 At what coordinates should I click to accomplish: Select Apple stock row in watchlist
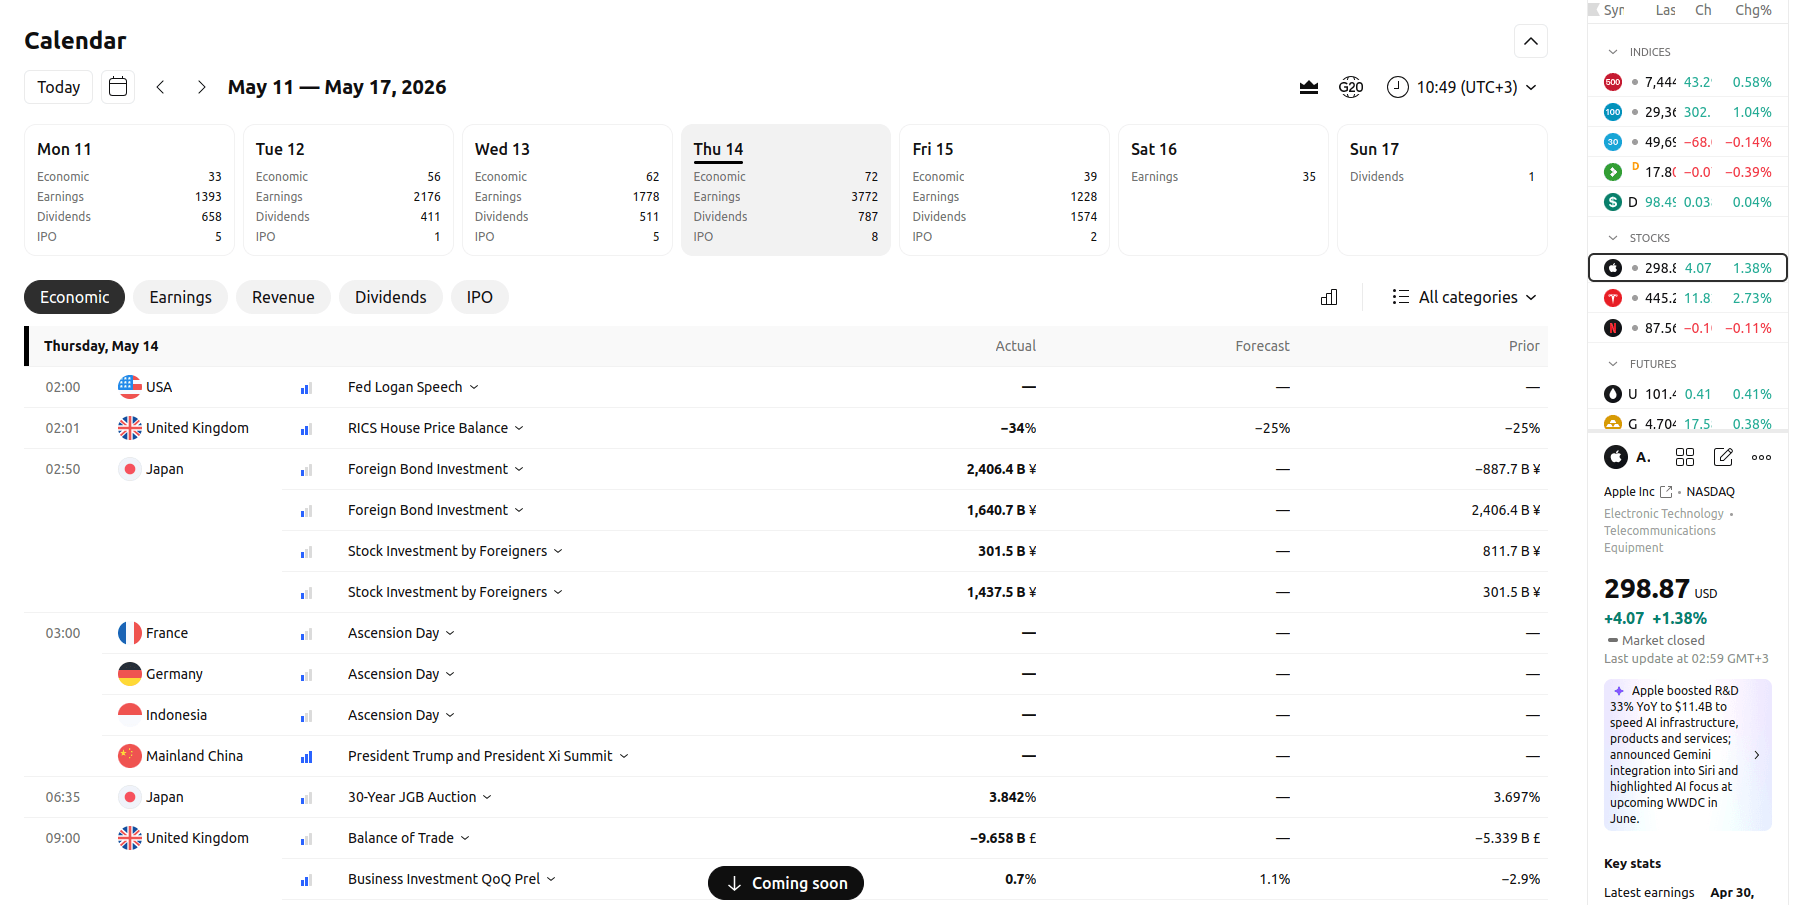1688,268
